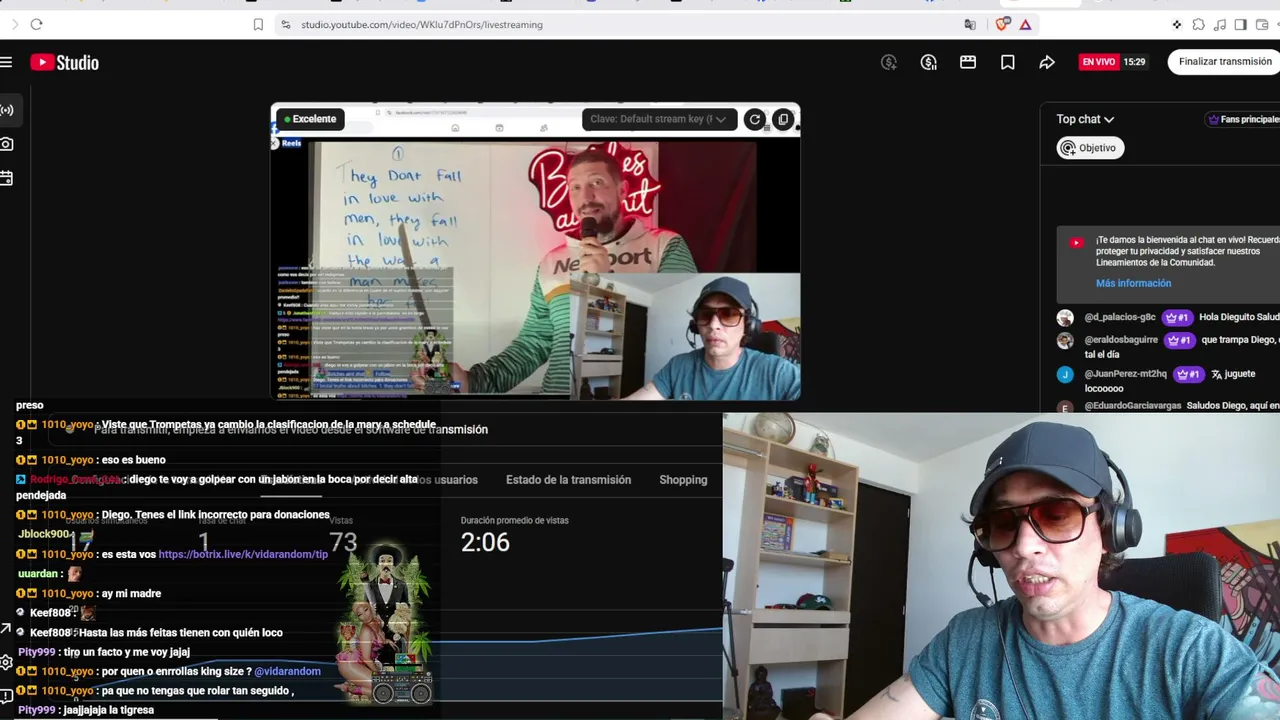Click the translate icon on juguete message

(1217, 374)
